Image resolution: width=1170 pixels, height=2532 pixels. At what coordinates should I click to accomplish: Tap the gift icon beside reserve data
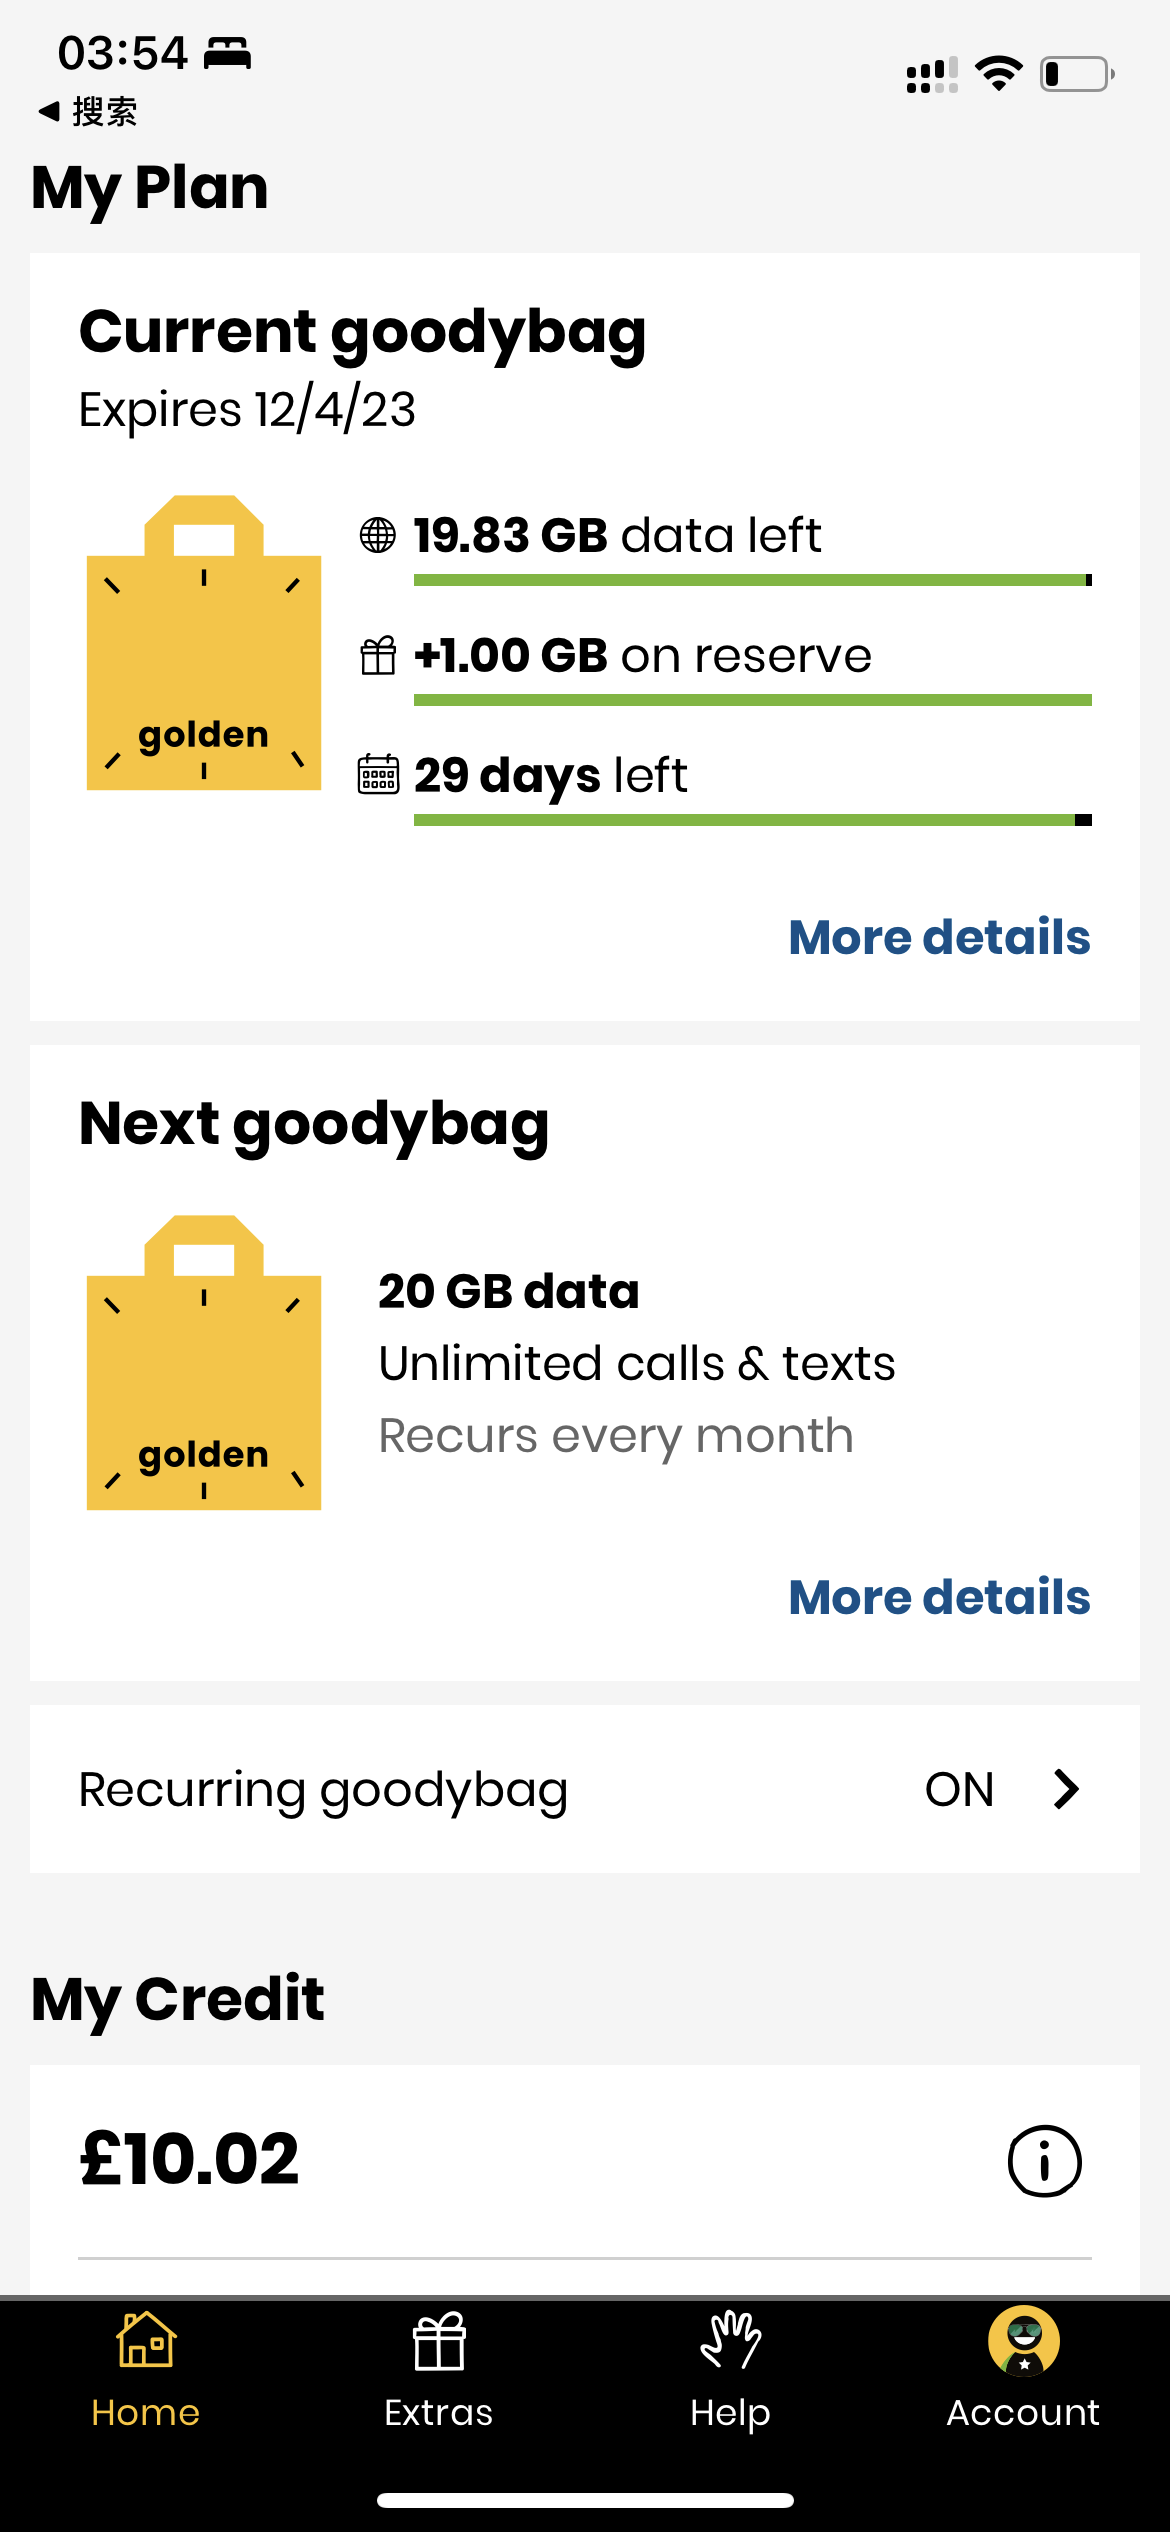[378, 656]
